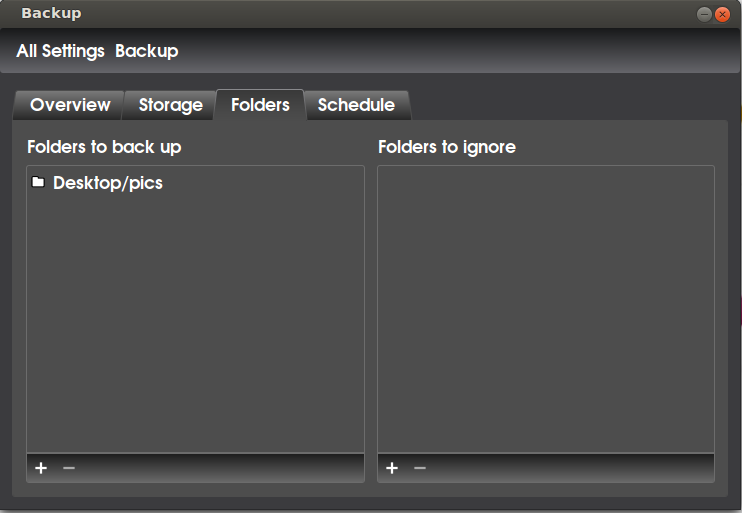Click empty toolbar strip under ignore list
Viewport: 742px width, 513px height.
[570, 468]
